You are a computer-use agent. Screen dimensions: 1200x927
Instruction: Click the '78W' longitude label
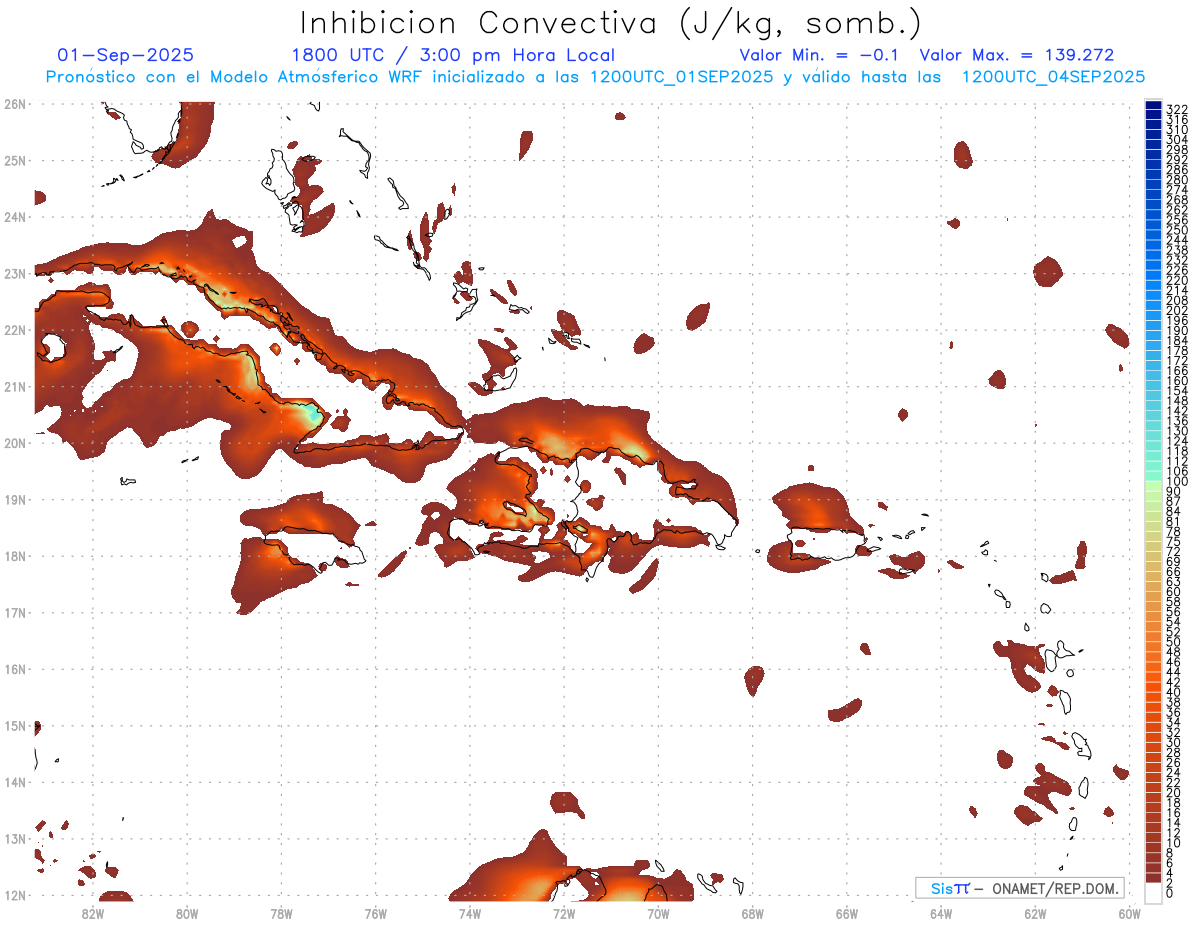[281, 913]
